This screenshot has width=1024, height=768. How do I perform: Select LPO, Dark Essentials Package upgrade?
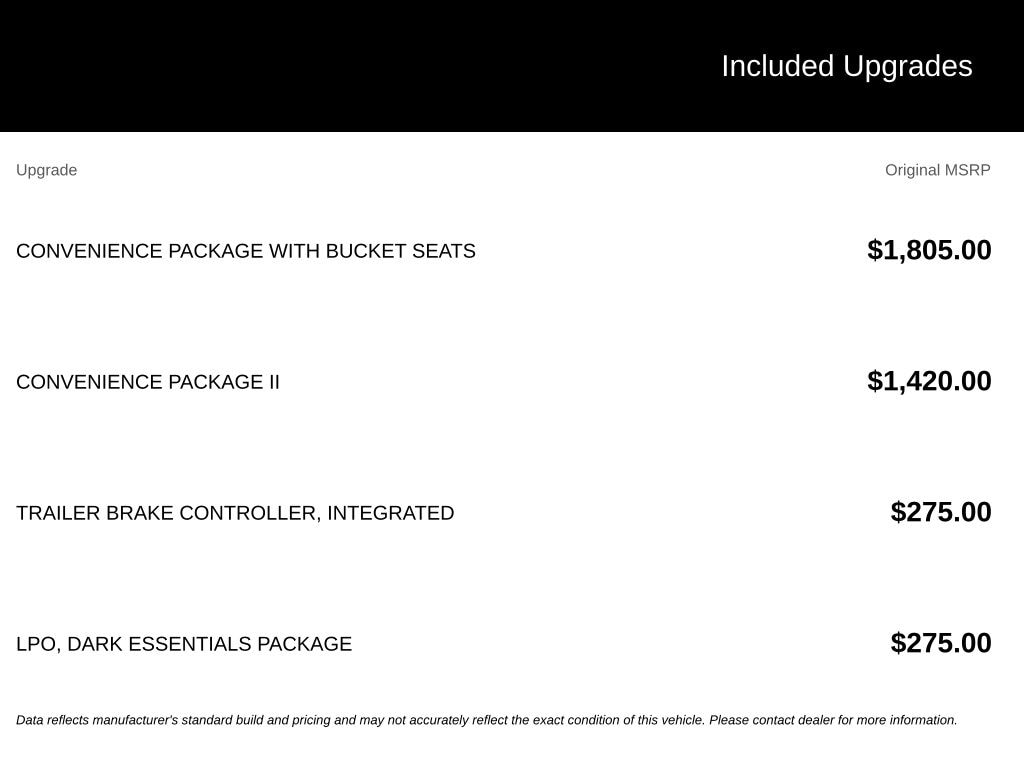[184, 644]
